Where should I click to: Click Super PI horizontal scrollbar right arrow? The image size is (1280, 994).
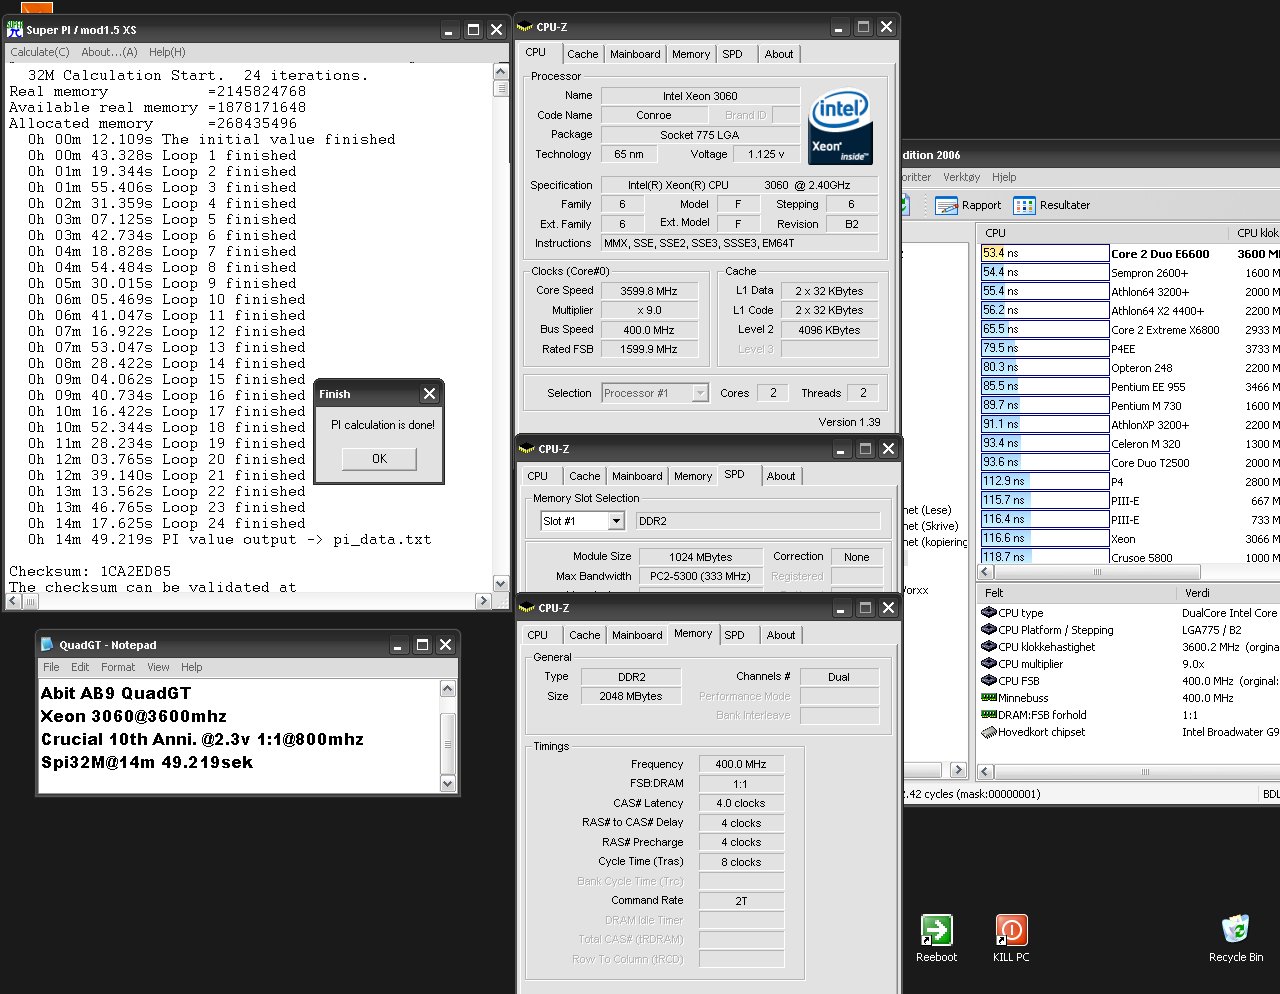pyautogui.click(x=483, y=601)
